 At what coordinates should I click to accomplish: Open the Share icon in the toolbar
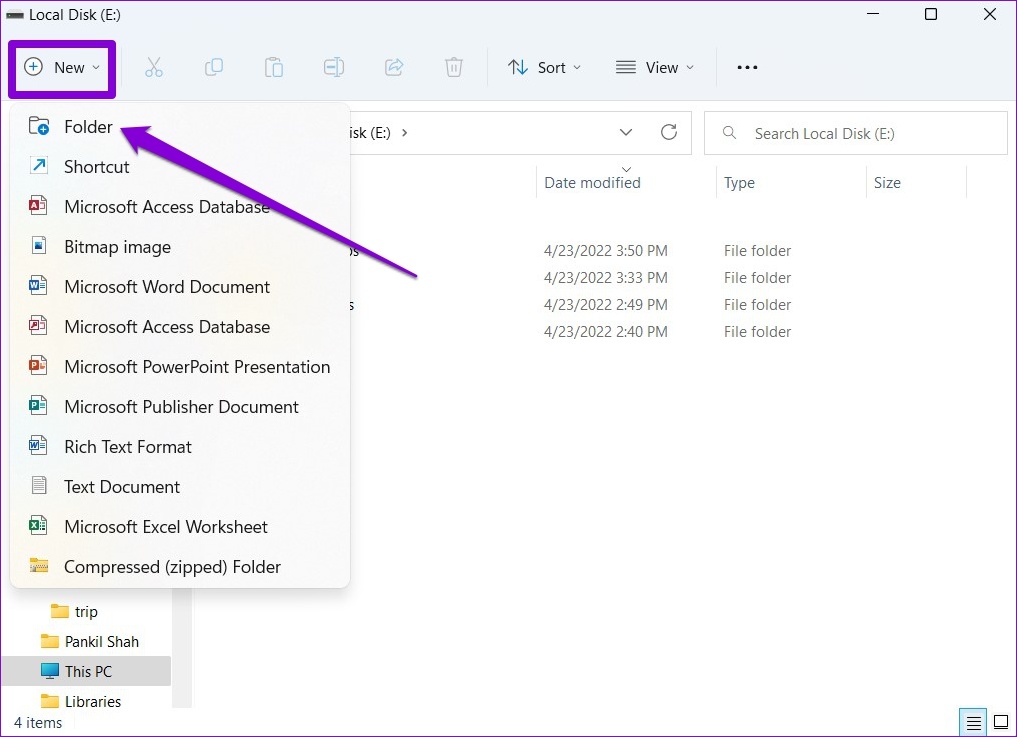tap(394, 67)
